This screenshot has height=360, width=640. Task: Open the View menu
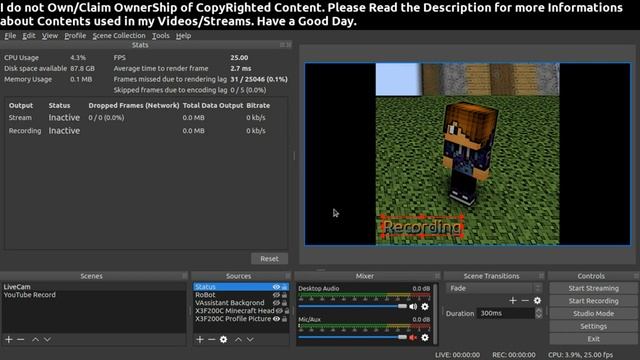[50, 36]
